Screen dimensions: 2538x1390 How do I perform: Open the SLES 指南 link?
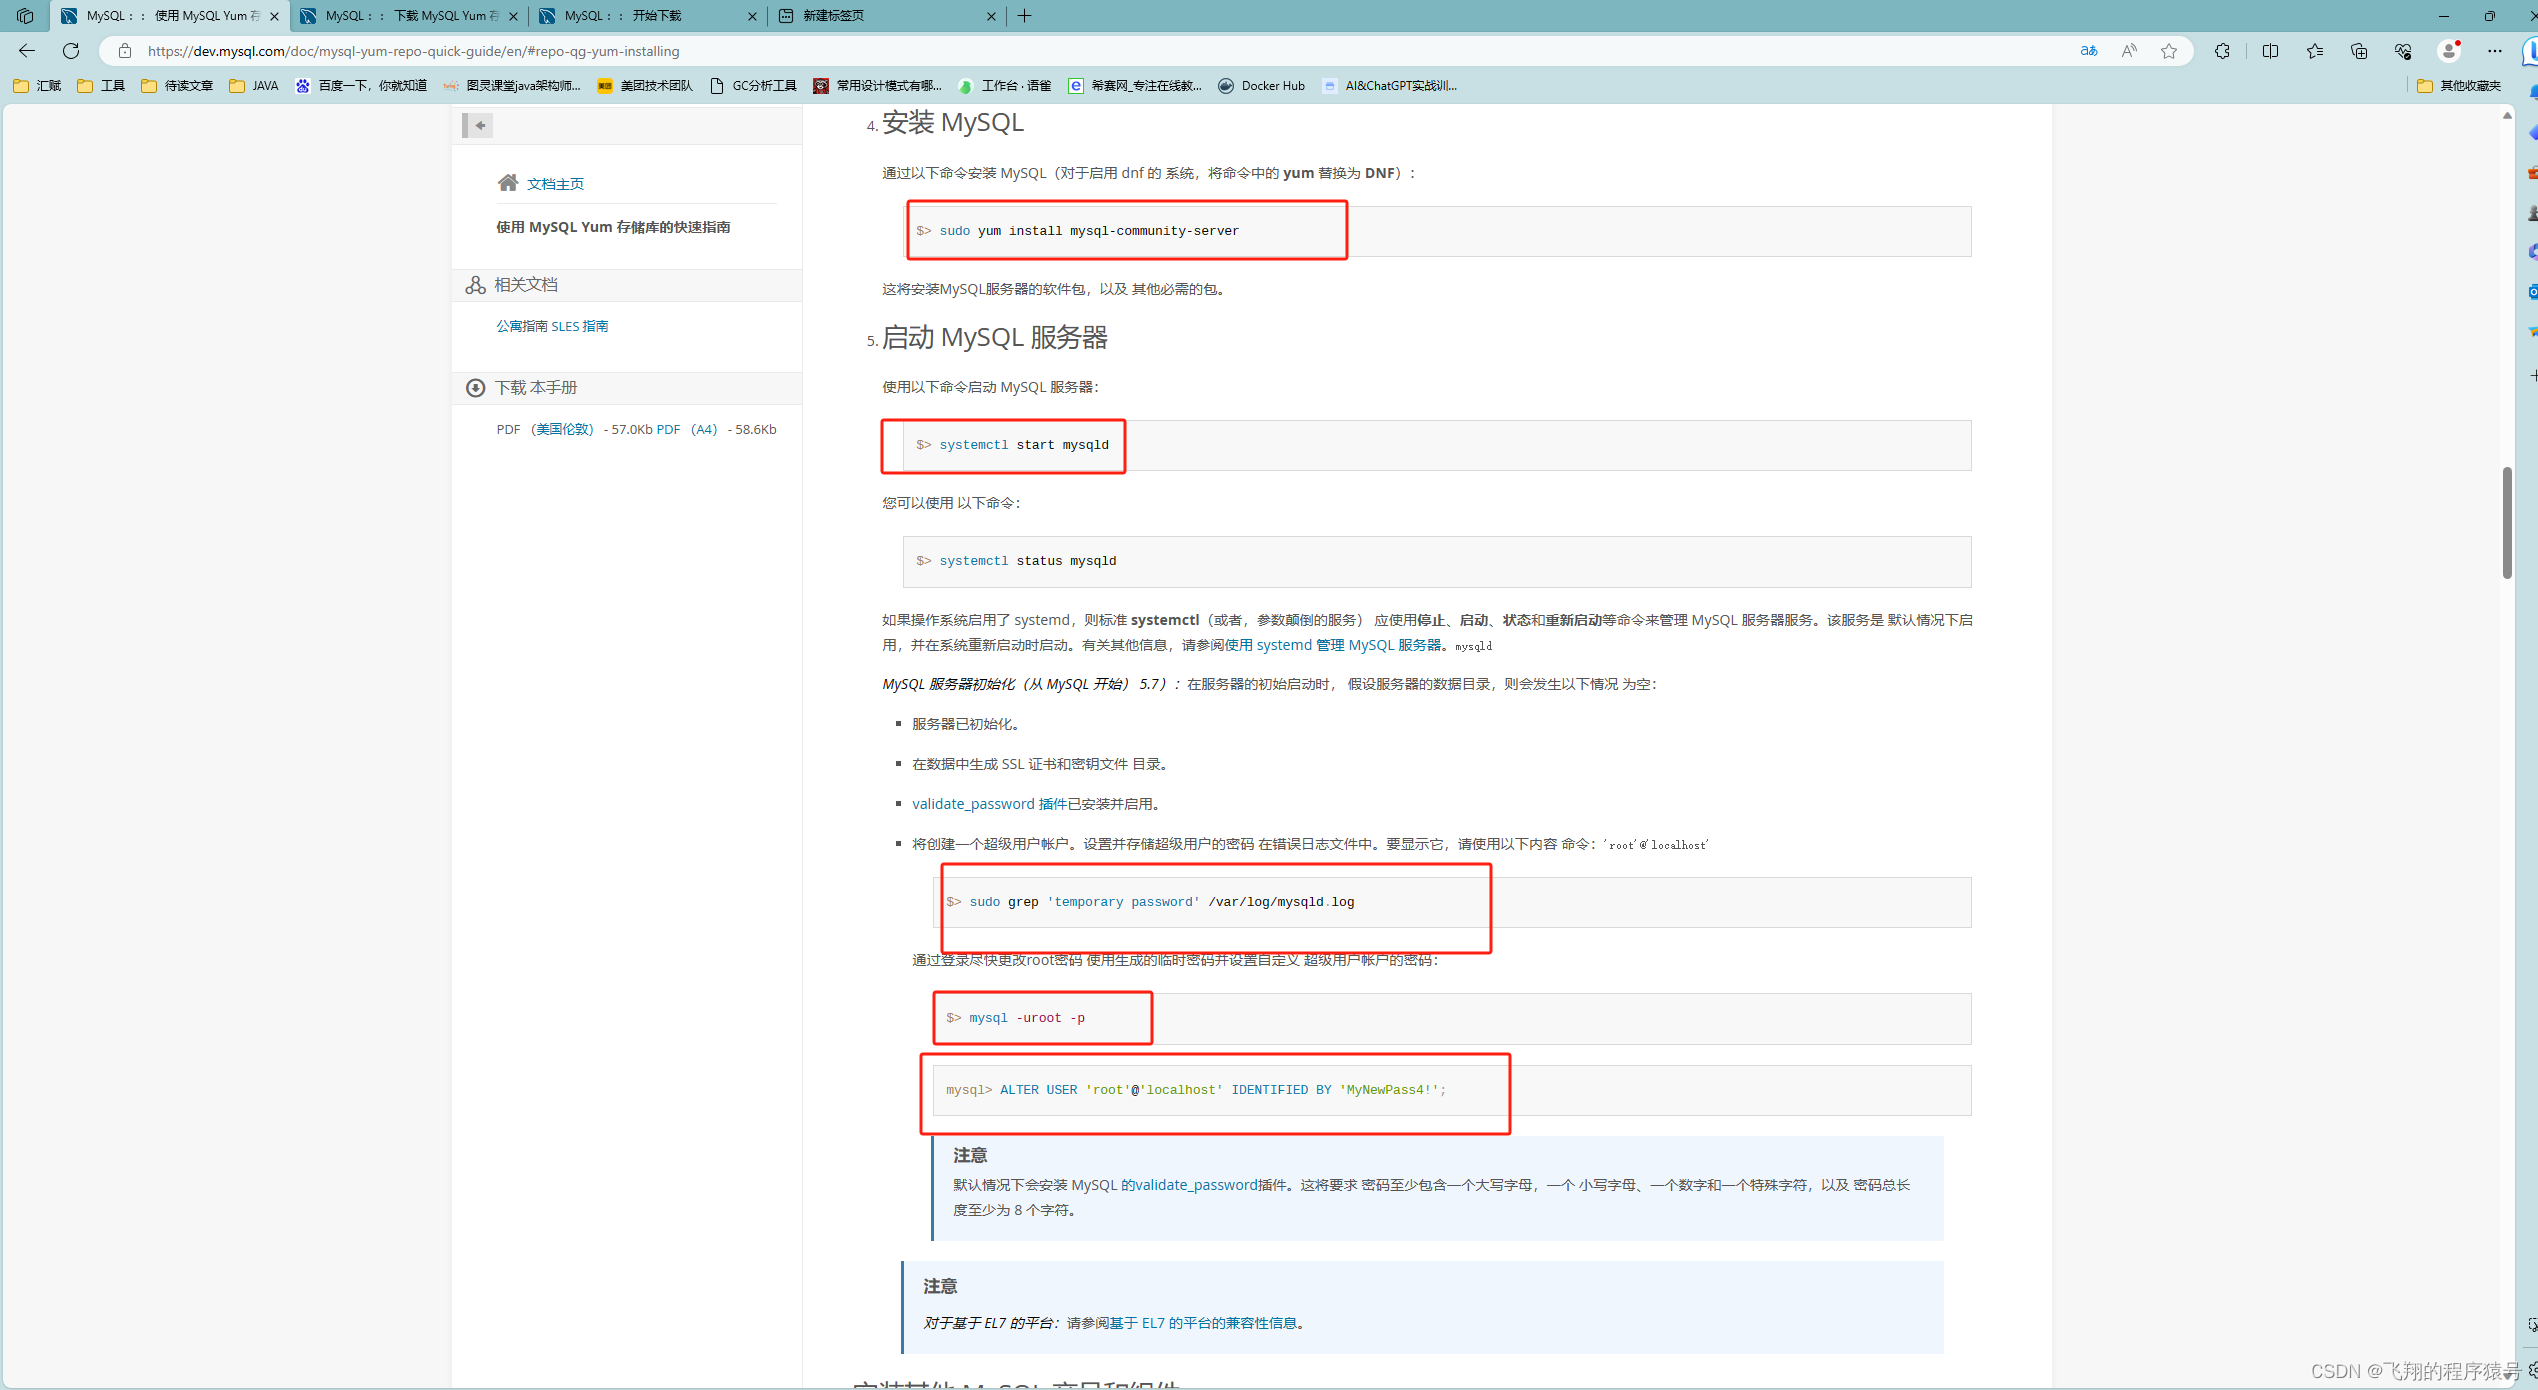pyautogui.click(x=580, y=326)
